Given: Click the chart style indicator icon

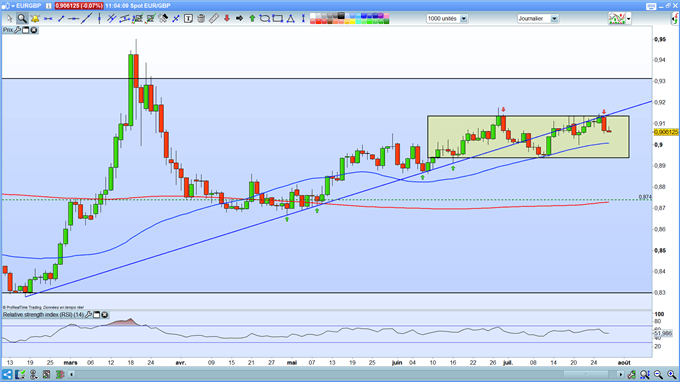Looking at the screenshot, I should click(x=617, y=19).
